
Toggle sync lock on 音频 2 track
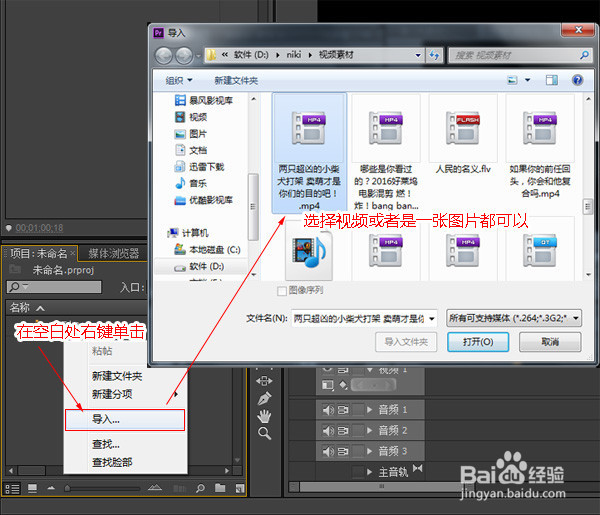click(x=343, y=431)
